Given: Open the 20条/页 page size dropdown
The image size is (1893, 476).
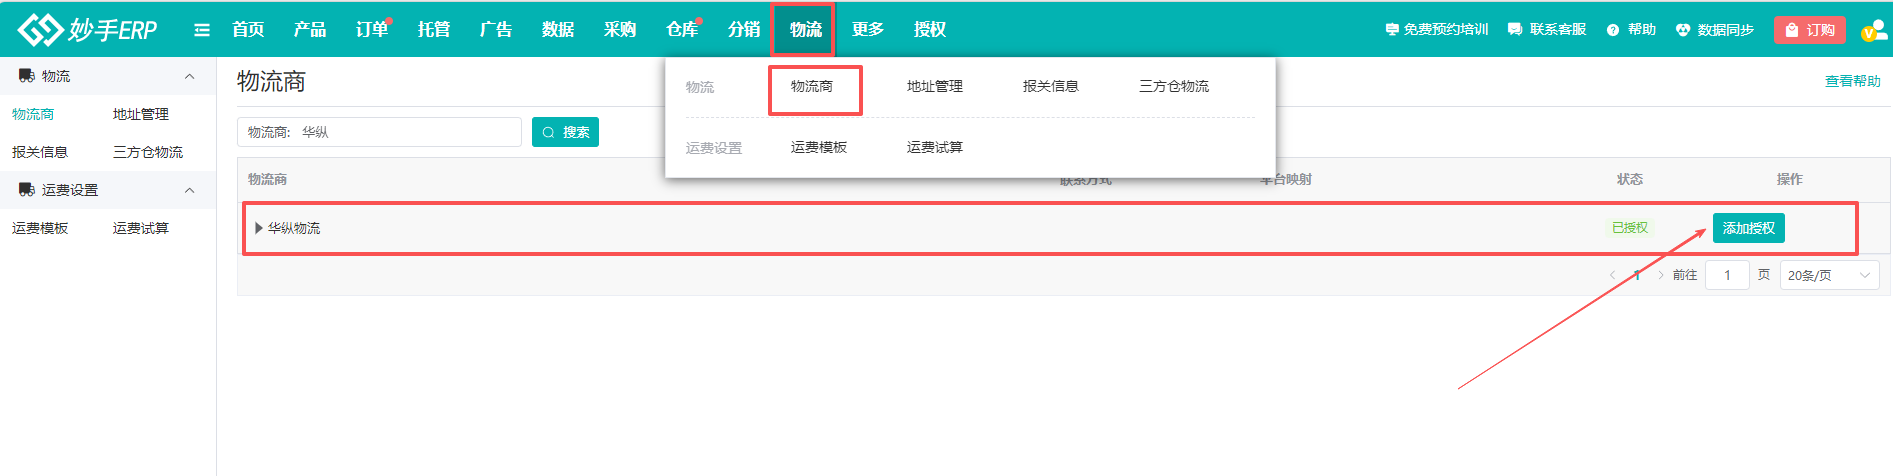Looking at the screenshot, I should point(1829,275).
